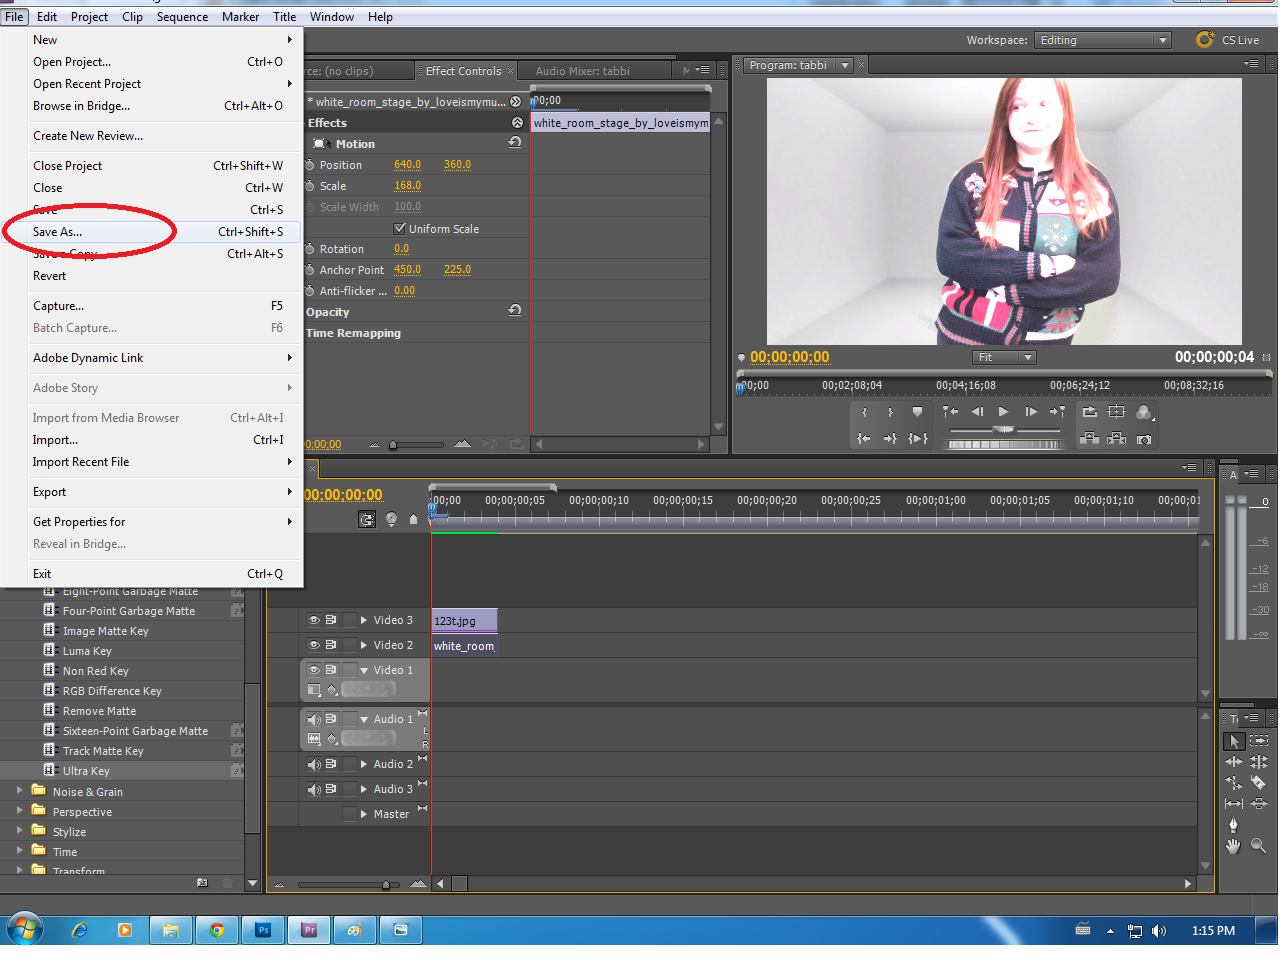The image size is (1280, 960).
Task: Open the Export submenu
Action: (x=152, y=492)
